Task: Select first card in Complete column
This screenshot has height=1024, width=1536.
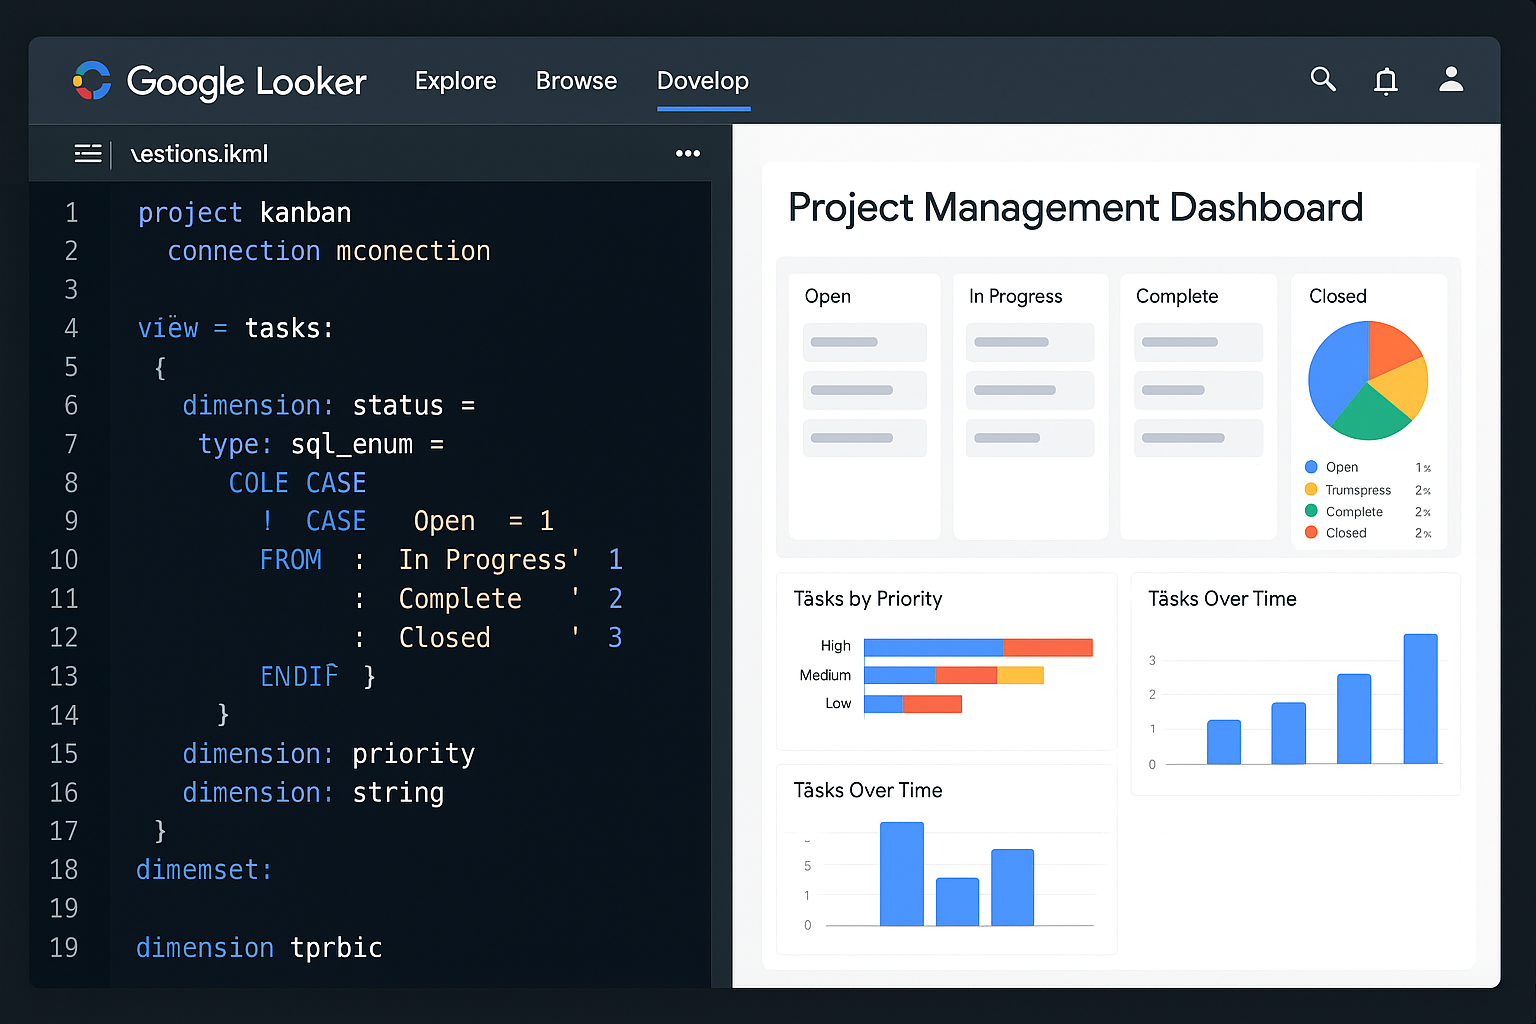Action: 1198,342
